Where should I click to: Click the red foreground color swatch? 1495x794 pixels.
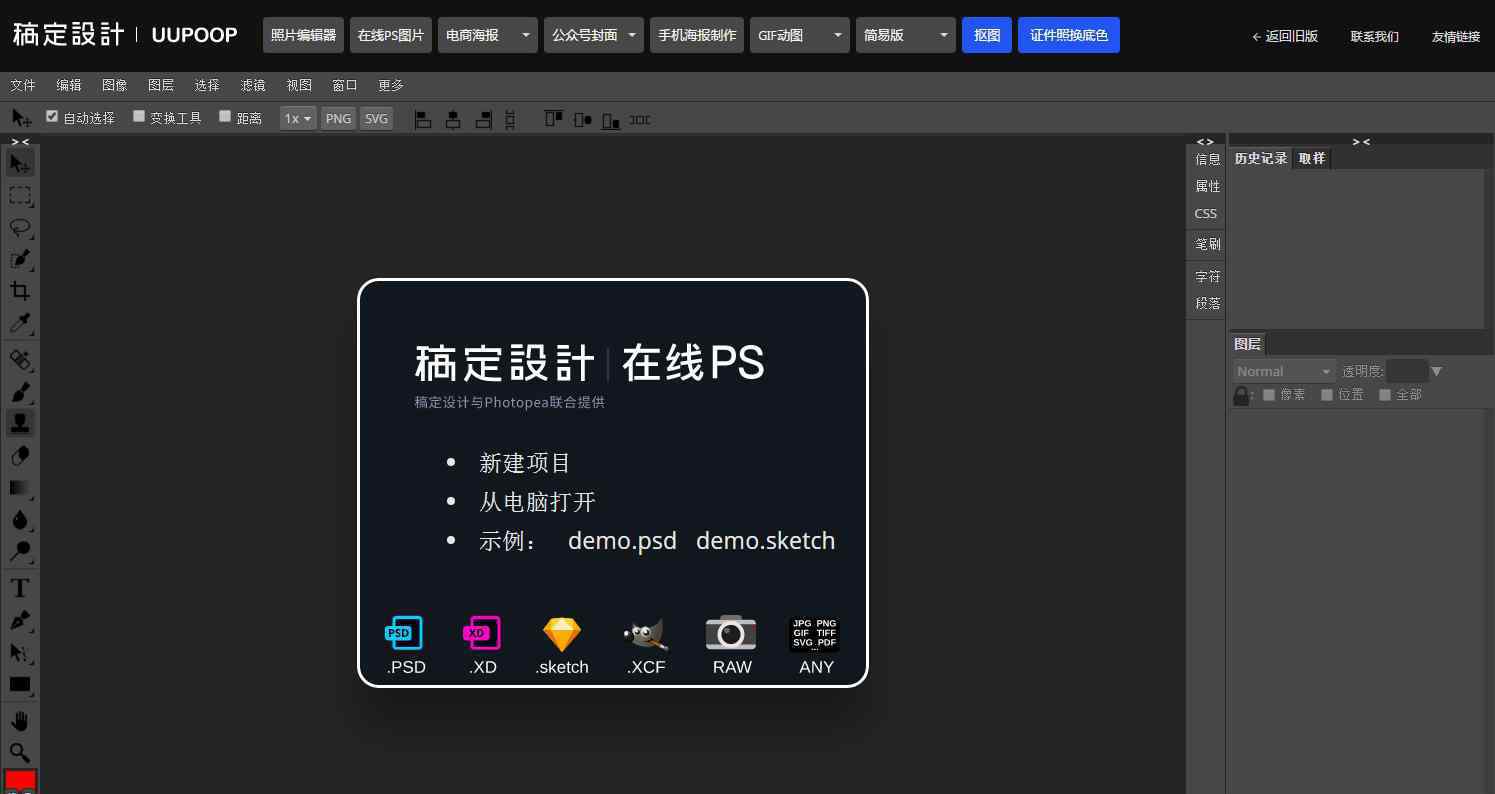(20, 780)
